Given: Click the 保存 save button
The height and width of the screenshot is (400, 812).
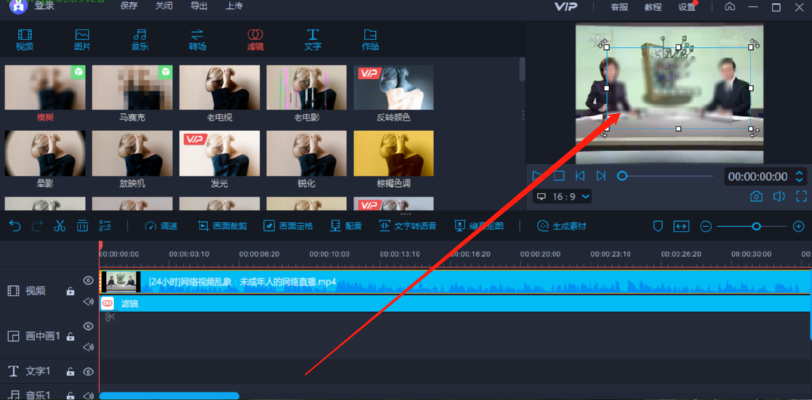Looking at the screenshot, I should (129, 6).
